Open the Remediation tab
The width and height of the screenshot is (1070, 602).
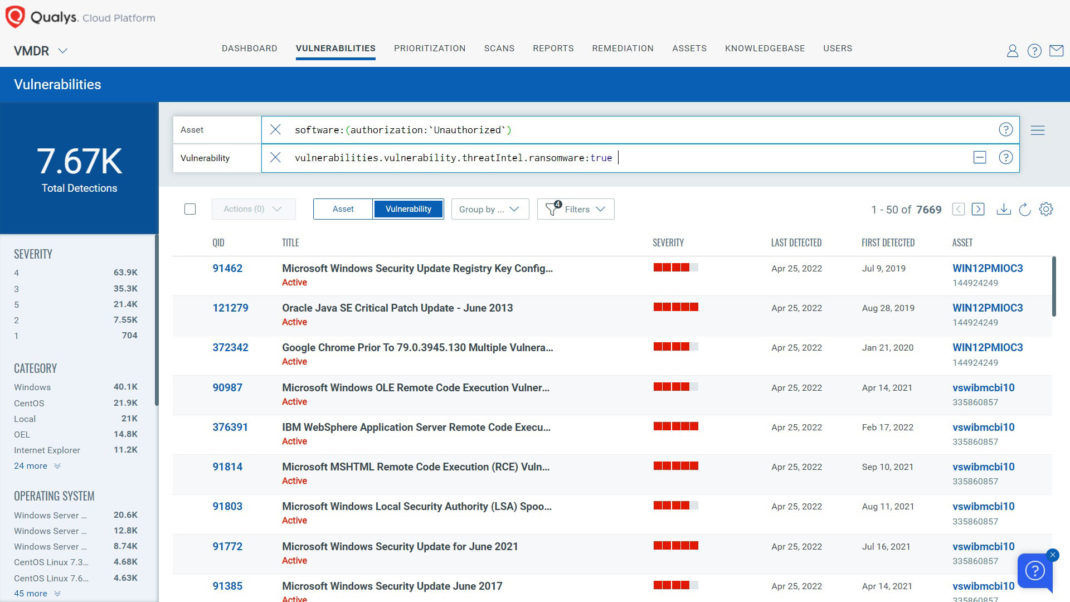click(x=622, y=48)
